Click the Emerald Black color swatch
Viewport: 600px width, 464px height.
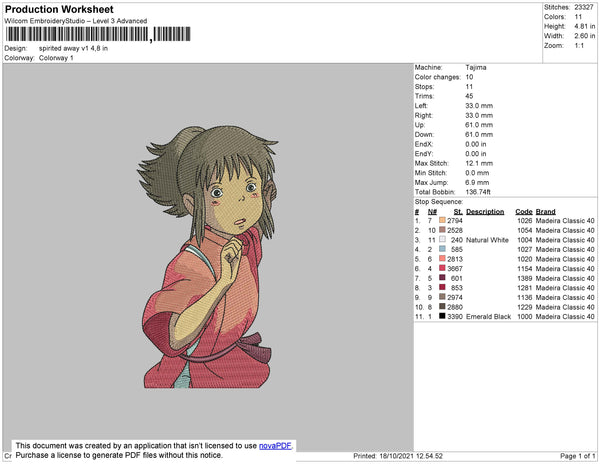click(442, 316)
